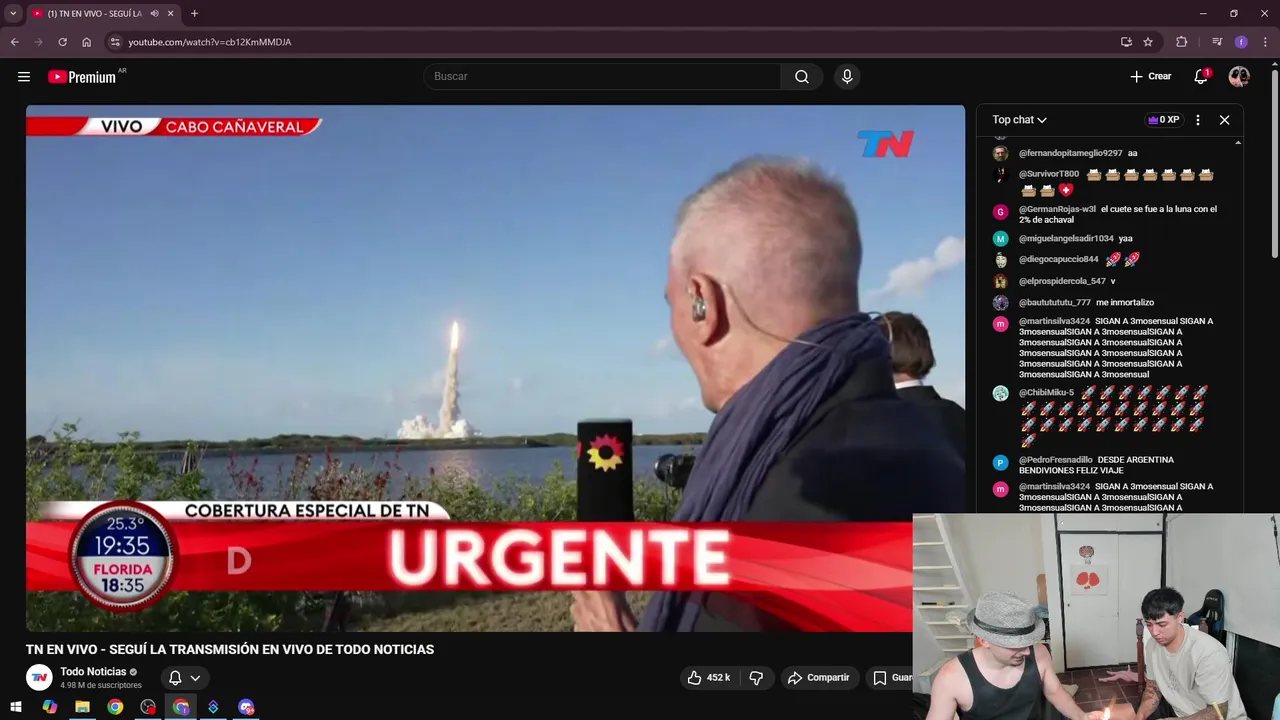Open Chrome profile avatar

coord(1241,42)
